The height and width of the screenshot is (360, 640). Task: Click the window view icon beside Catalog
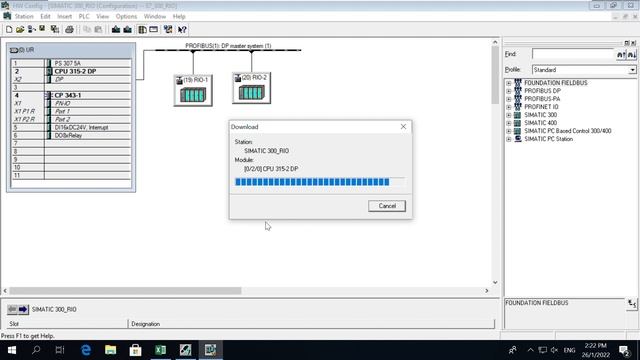pyautogui.click(x=153, y=29)
